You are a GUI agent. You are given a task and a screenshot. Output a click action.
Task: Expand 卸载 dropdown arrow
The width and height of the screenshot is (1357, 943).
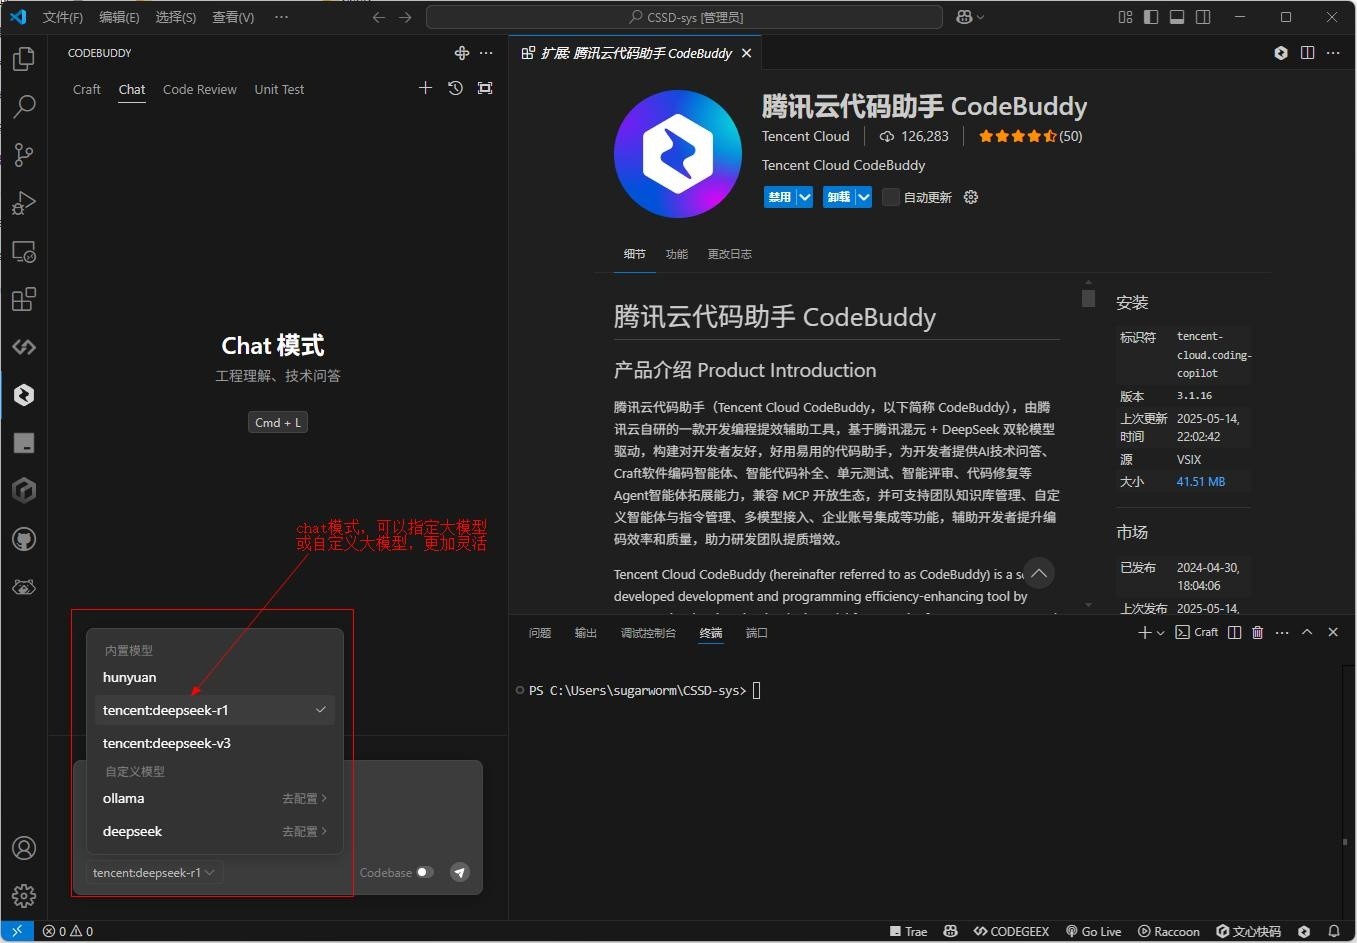(x=863, y=197)
